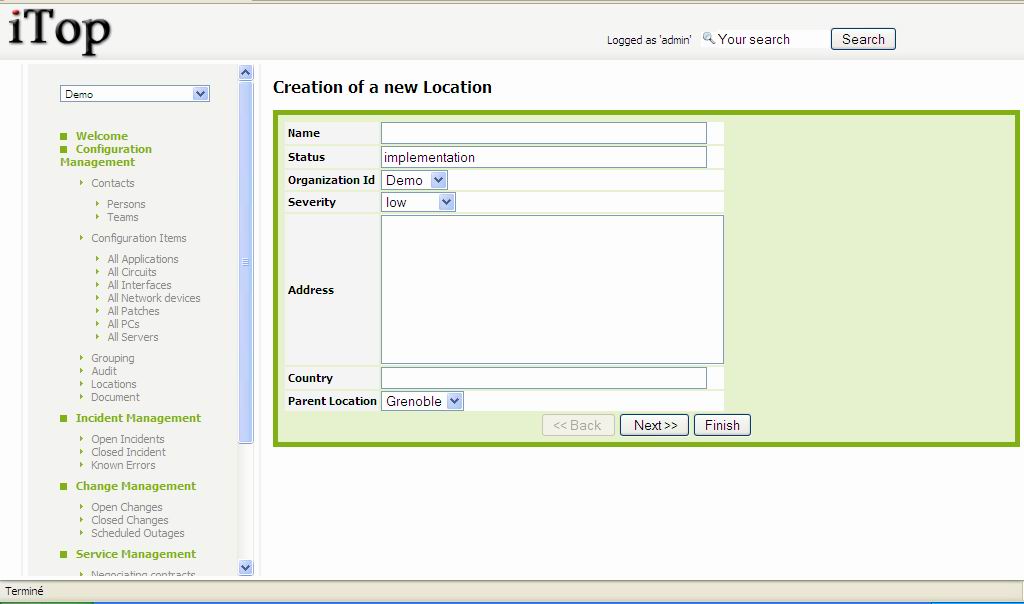The height and width of the screenshot is (604, 1024).
Task: Open the Audit page
Action: coord(104,371)
